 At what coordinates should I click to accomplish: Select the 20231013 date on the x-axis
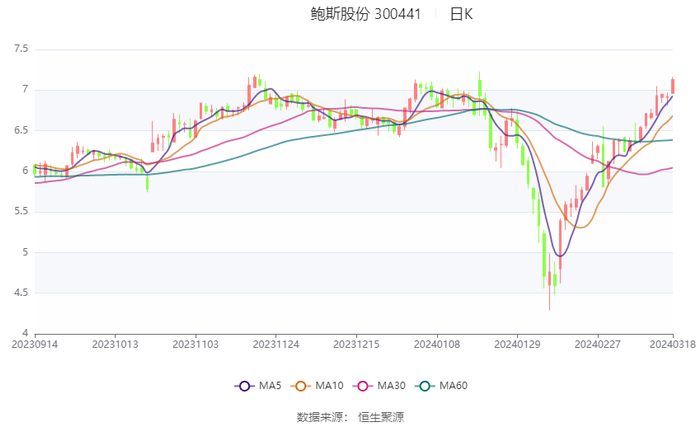(115, 344)
